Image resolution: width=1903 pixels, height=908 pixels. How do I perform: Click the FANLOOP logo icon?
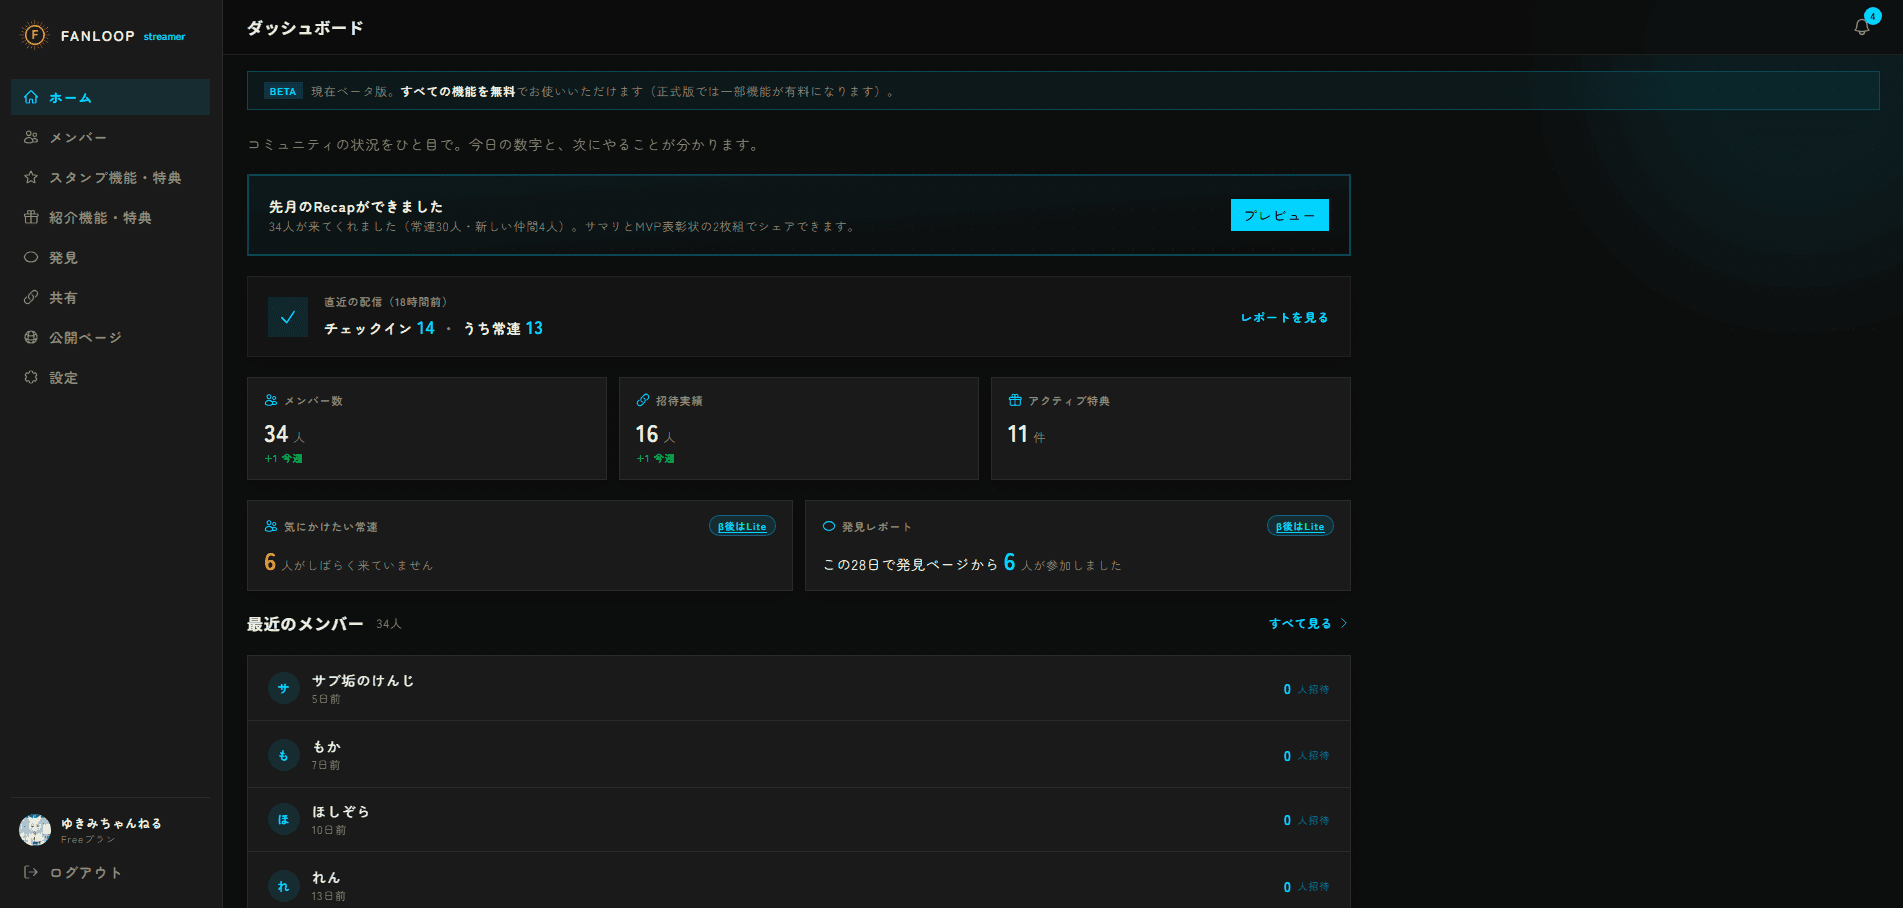tap(35, 36)
